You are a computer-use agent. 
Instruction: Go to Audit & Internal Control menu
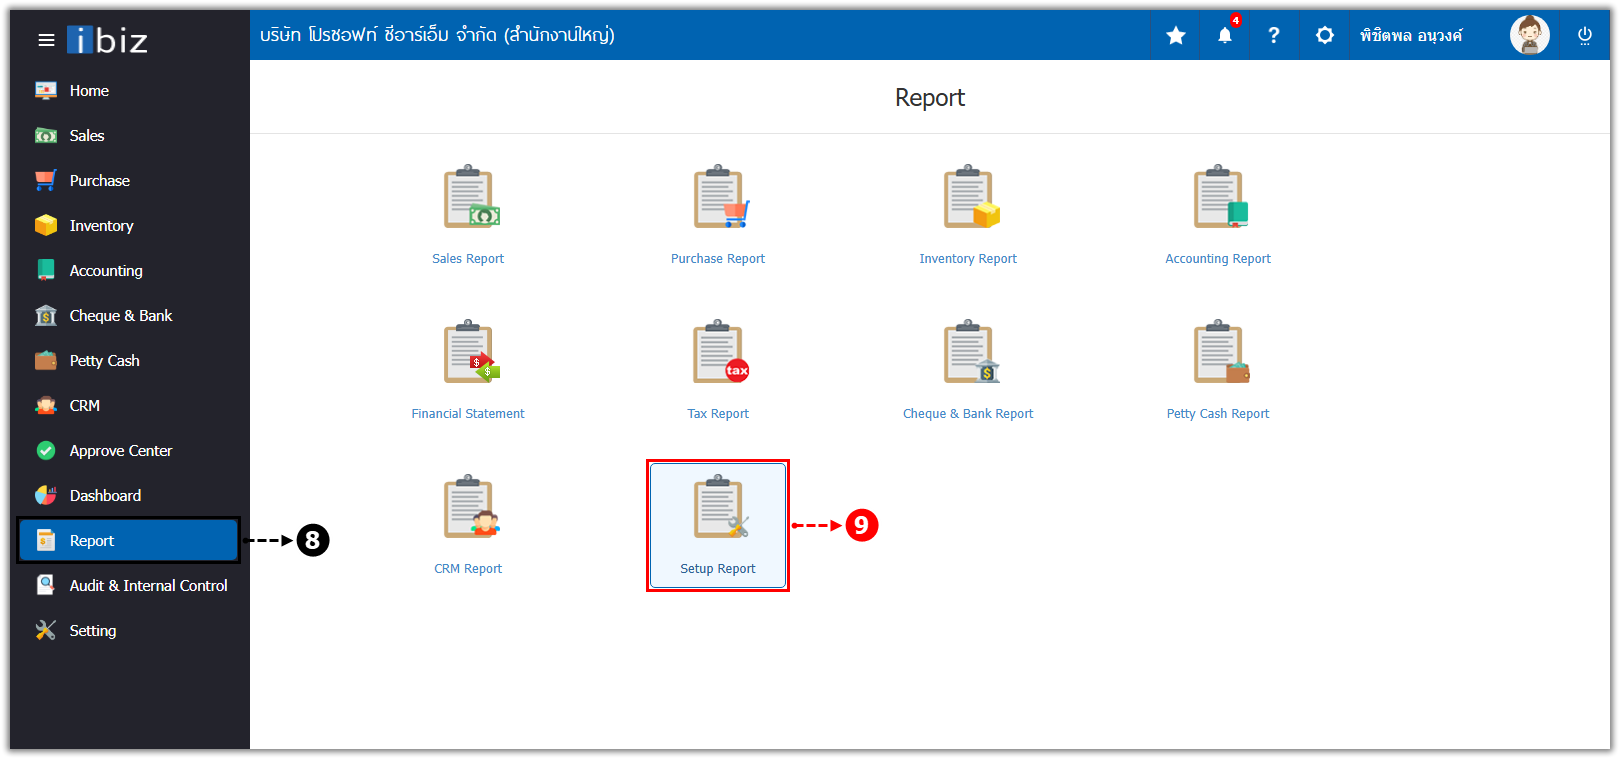click(x=148, y=586)
